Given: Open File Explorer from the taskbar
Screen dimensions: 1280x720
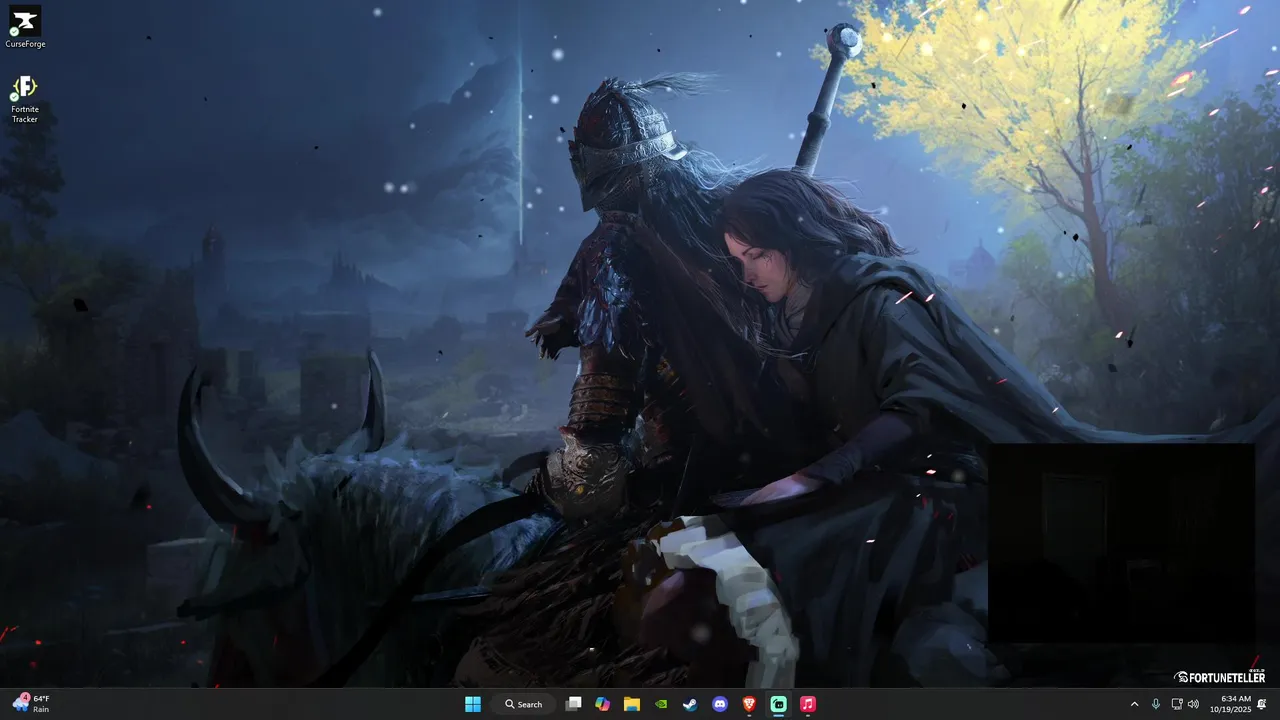Looking at the screenshot, I should tap(632, 704).
